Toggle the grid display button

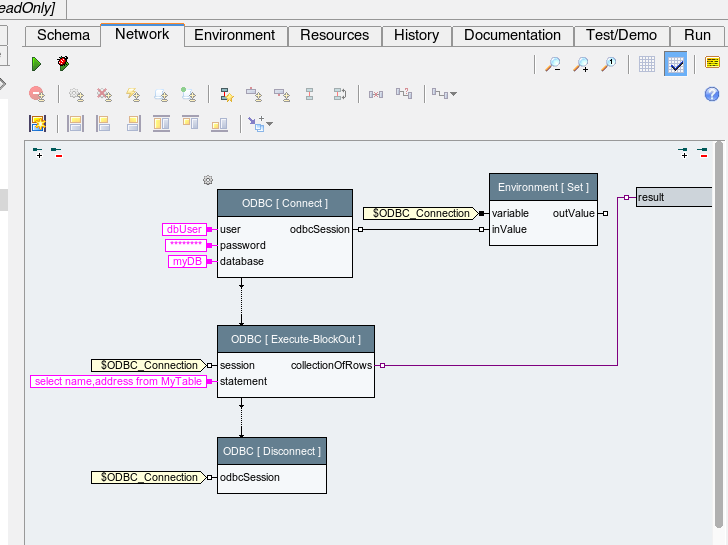[647, 64]
